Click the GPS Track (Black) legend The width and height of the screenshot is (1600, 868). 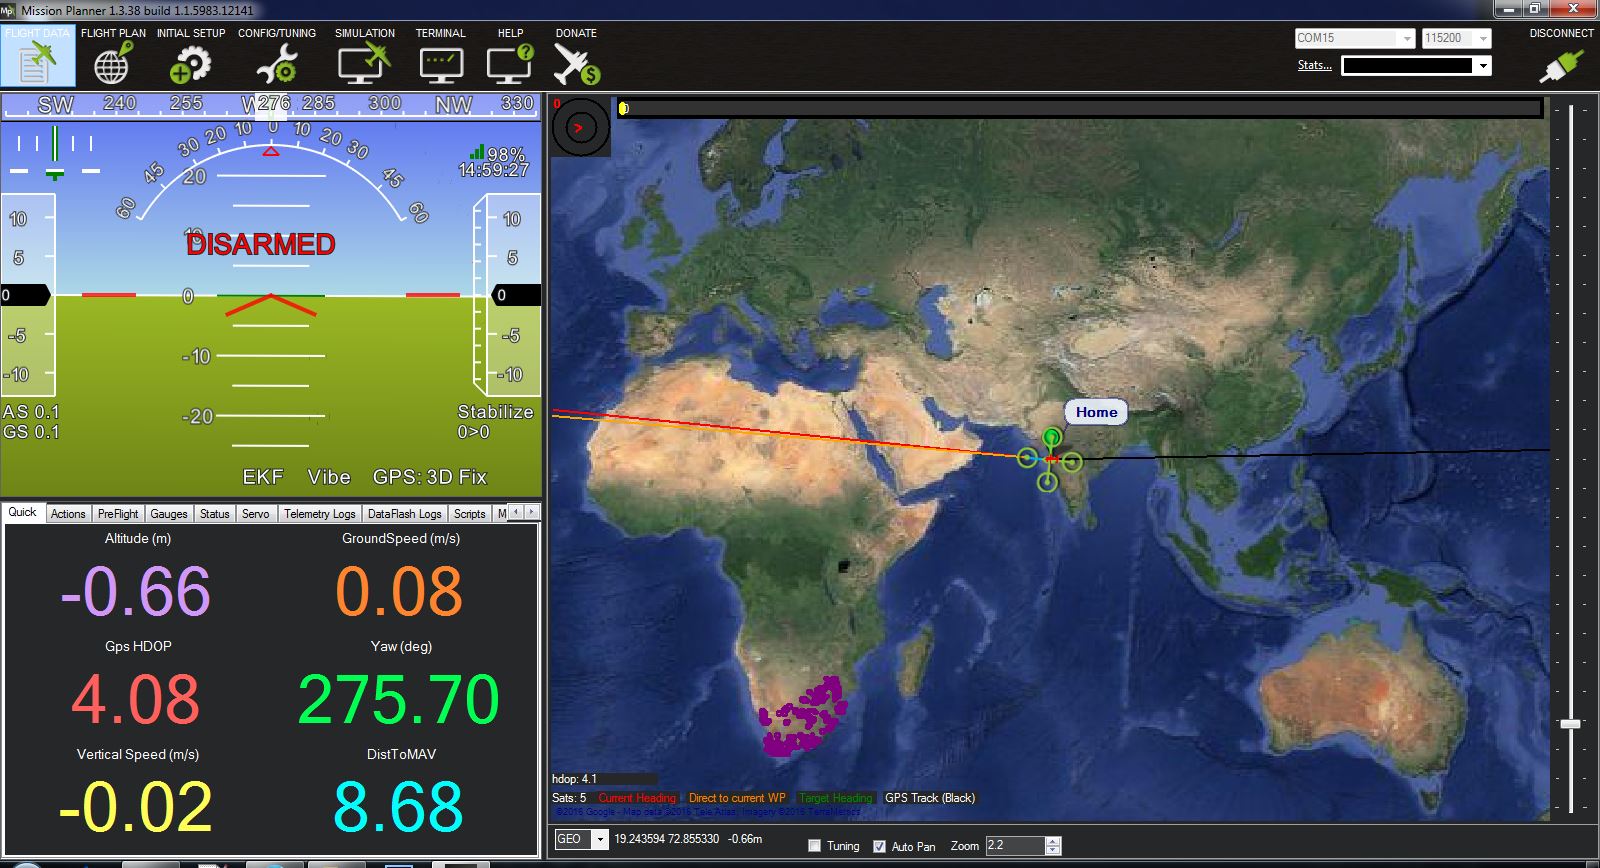930,798
